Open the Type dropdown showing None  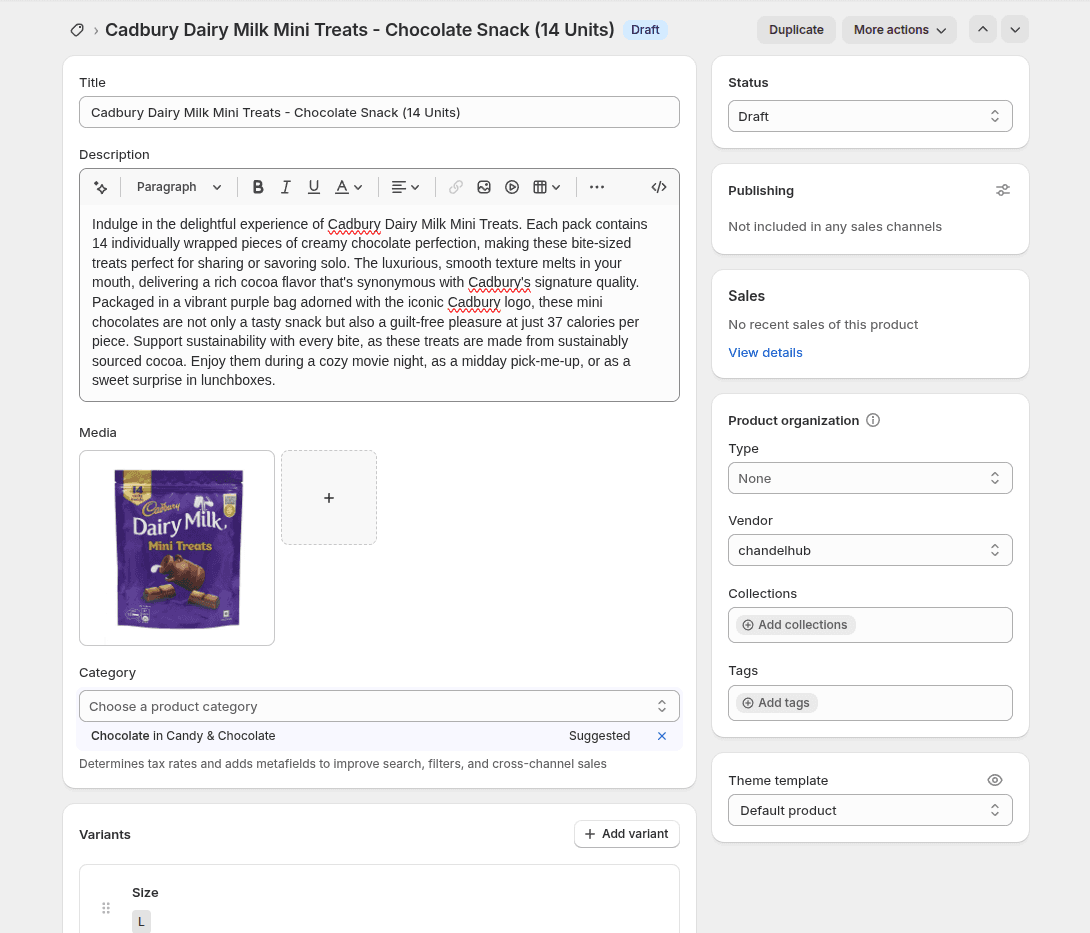(870, 478)
